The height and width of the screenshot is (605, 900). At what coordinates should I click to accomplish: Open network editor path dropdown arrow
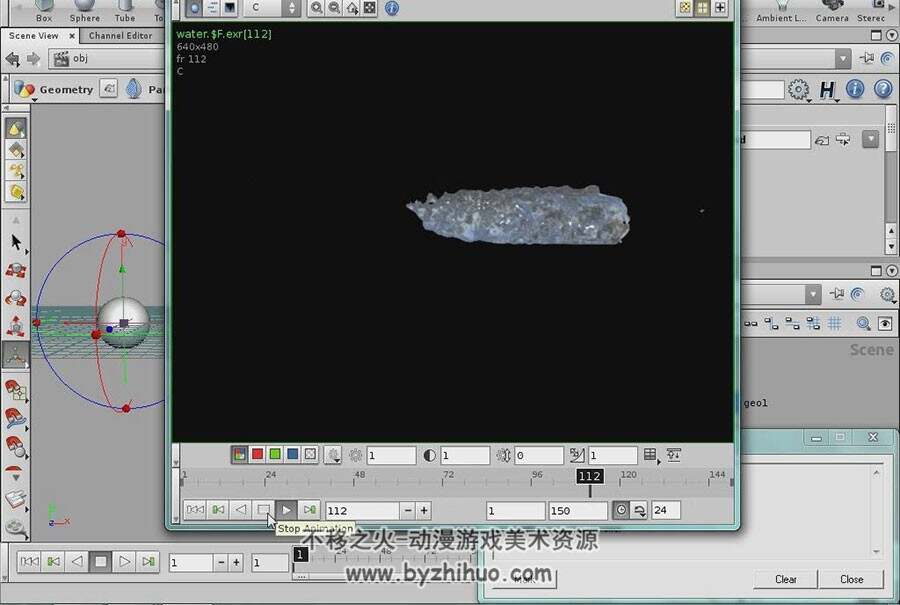pyautogui.click(x=813, y=294)
